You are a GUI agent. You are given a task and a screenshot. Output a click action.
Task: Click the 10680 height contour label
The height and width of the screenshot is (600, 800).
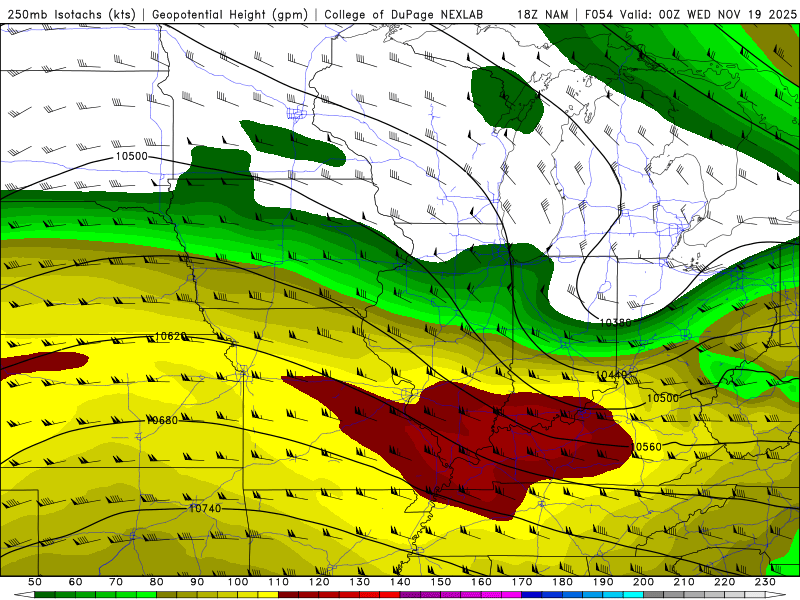coord(162,420)
